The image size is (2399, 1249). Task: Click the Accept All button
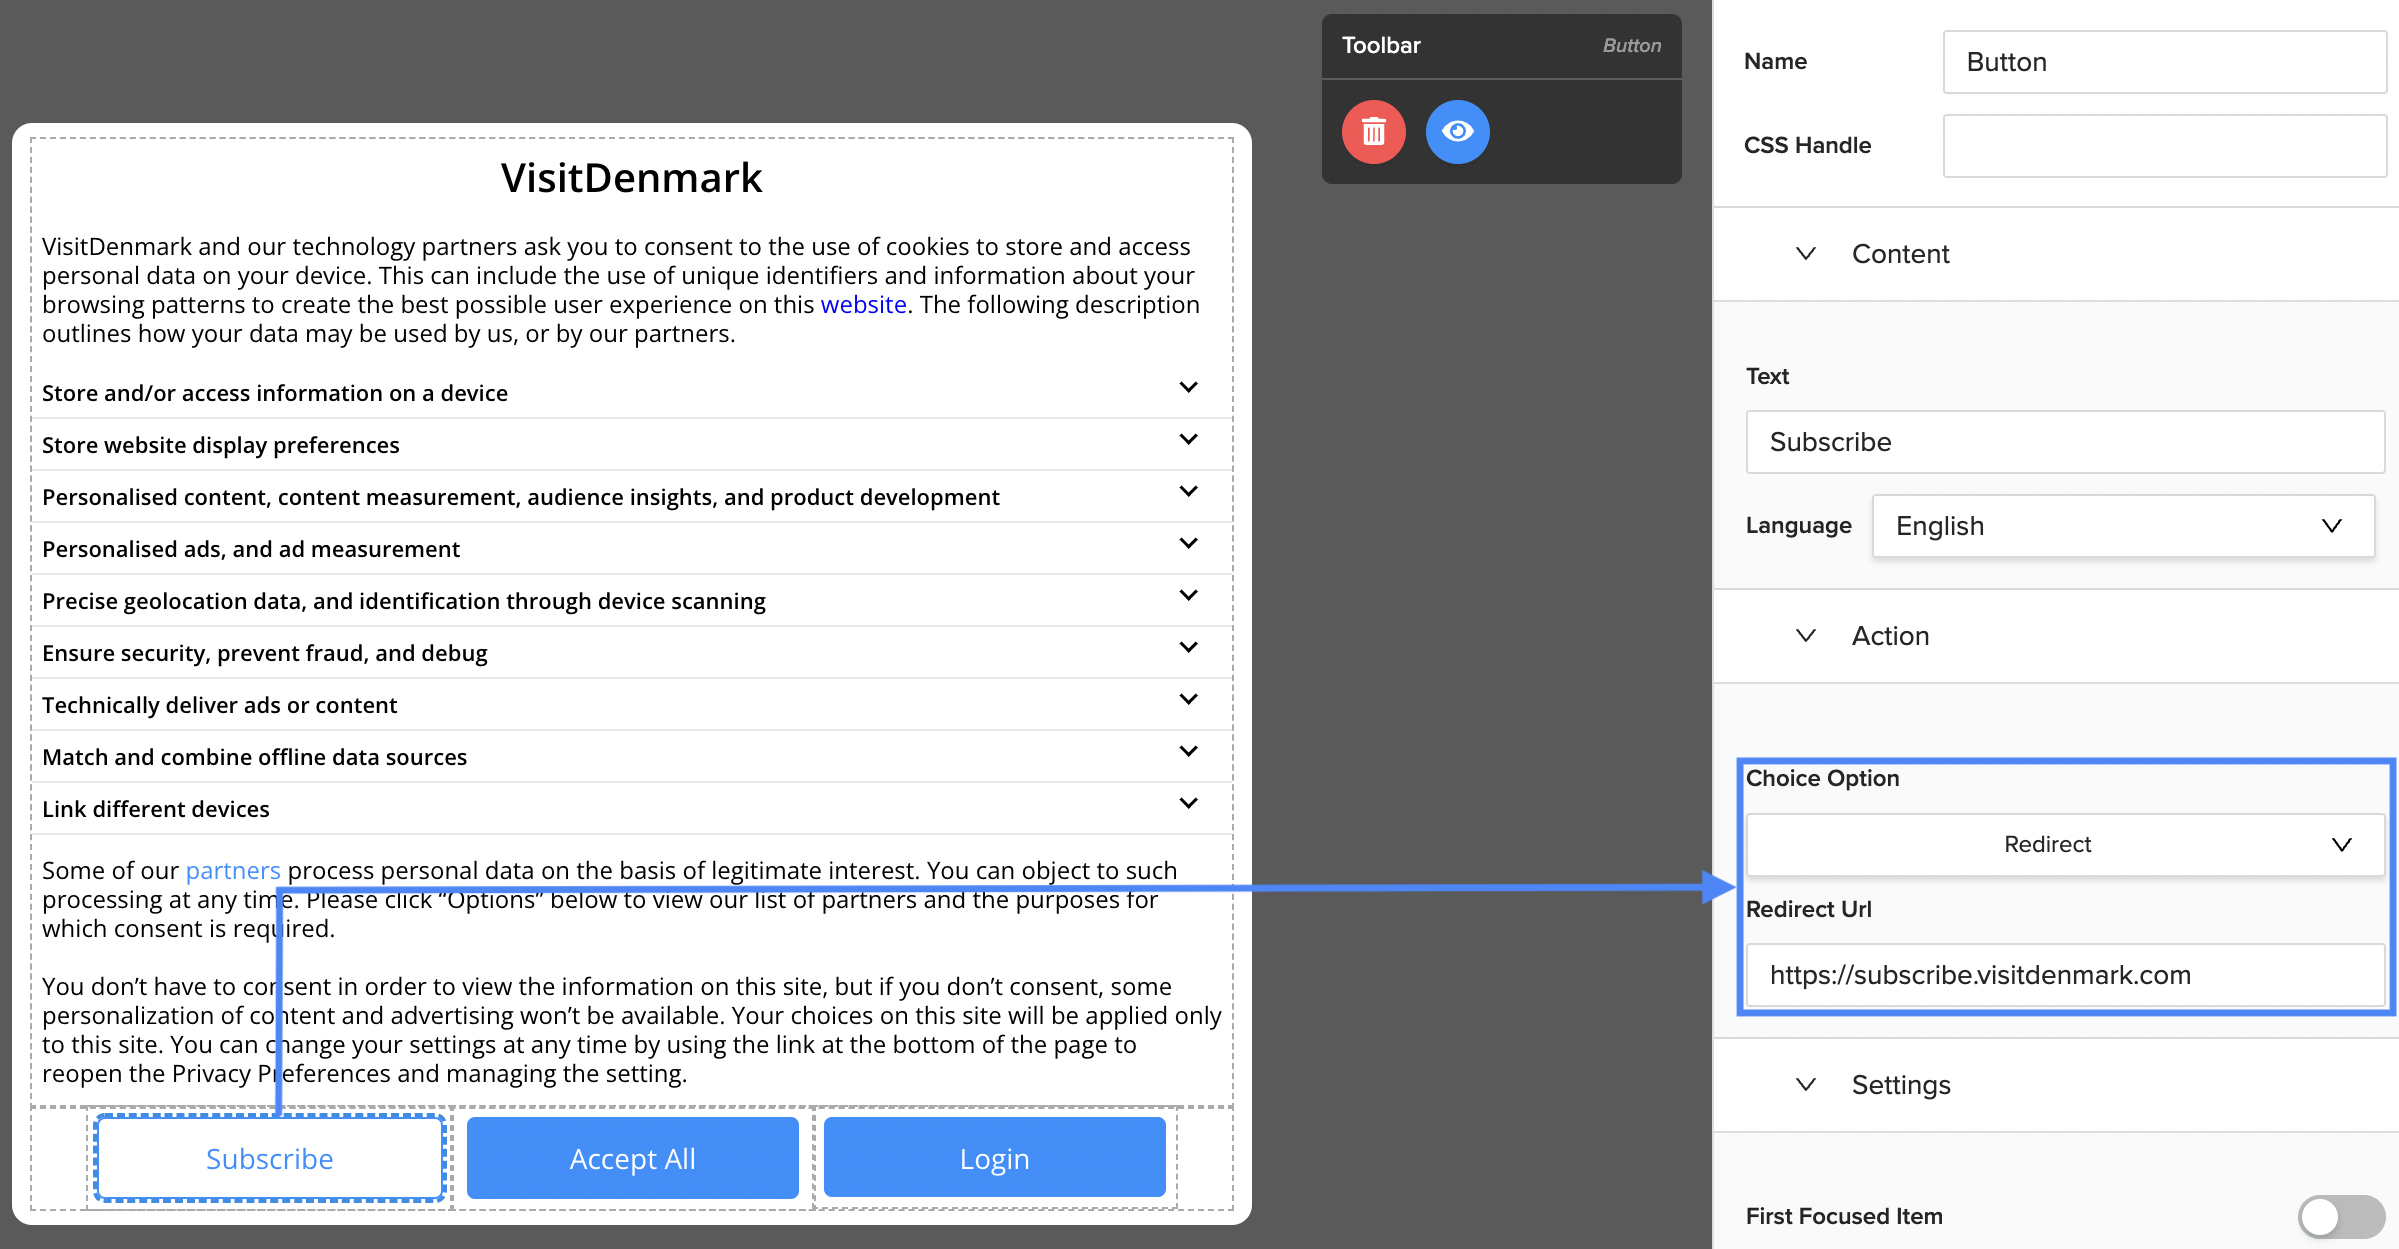click(632, 1158)
